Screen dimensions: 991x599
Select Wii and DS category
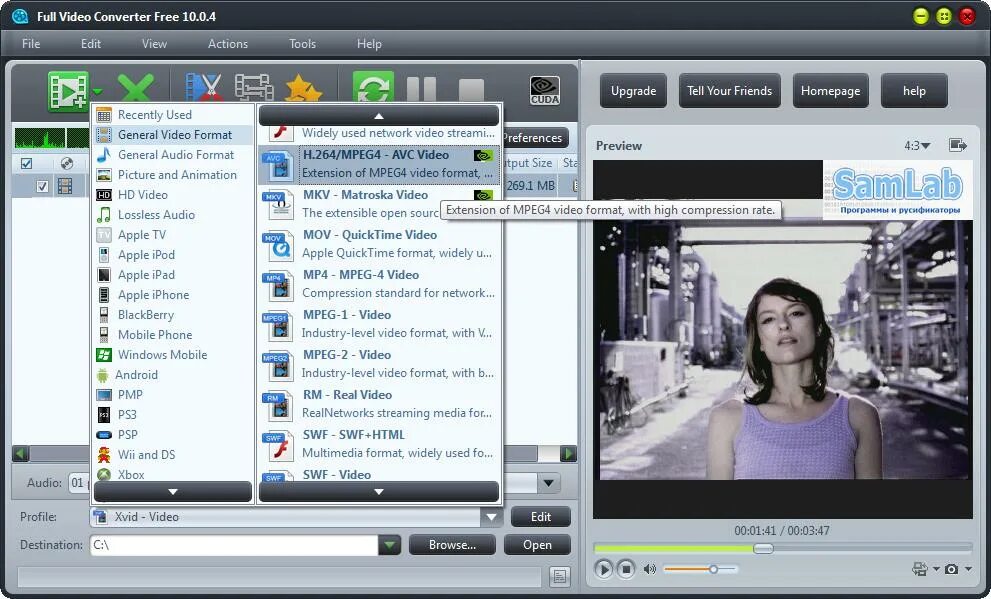[173, 454]
